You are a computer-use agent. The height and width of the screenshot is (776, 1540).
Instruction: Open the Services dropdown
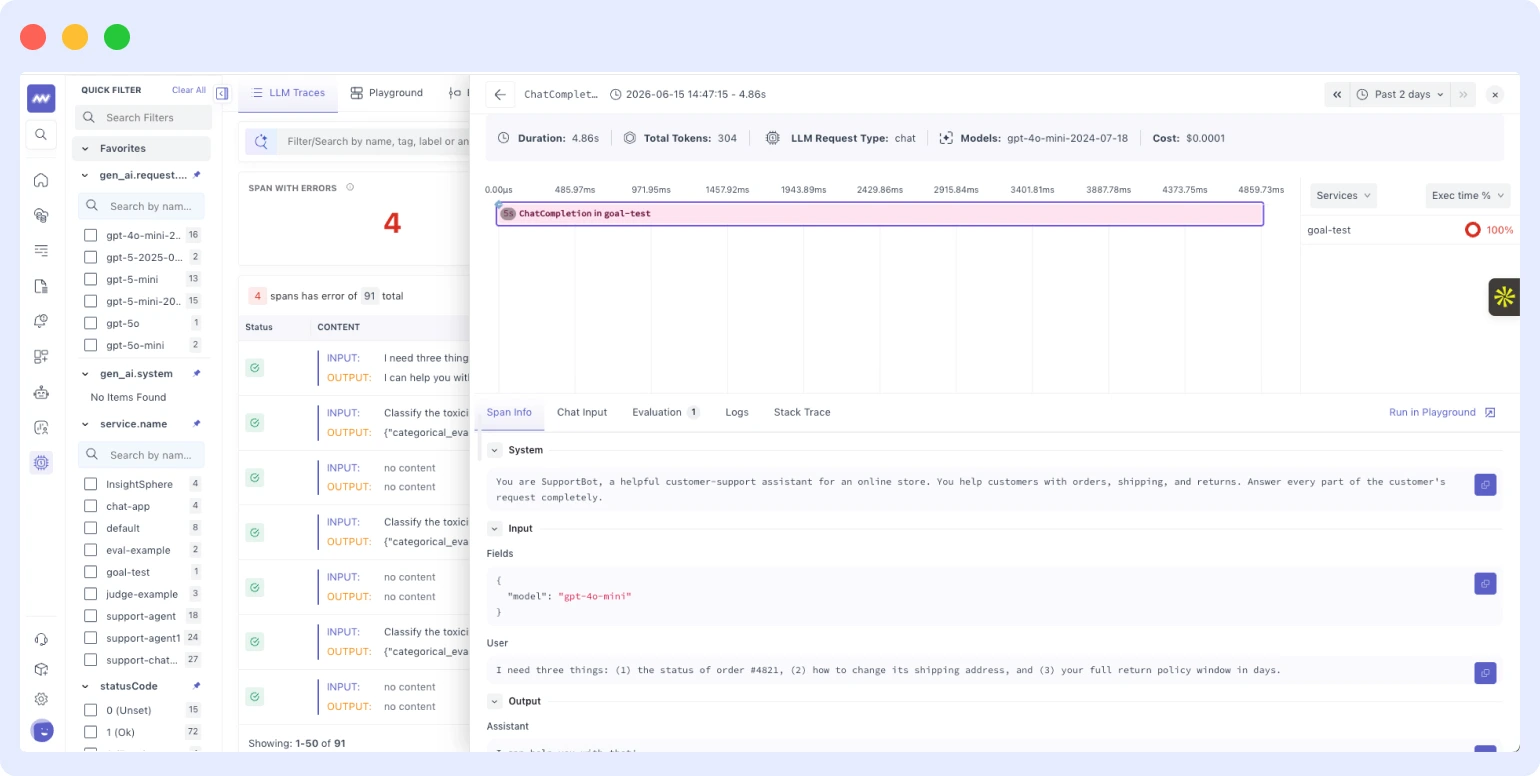click(x=1344, y=195)
